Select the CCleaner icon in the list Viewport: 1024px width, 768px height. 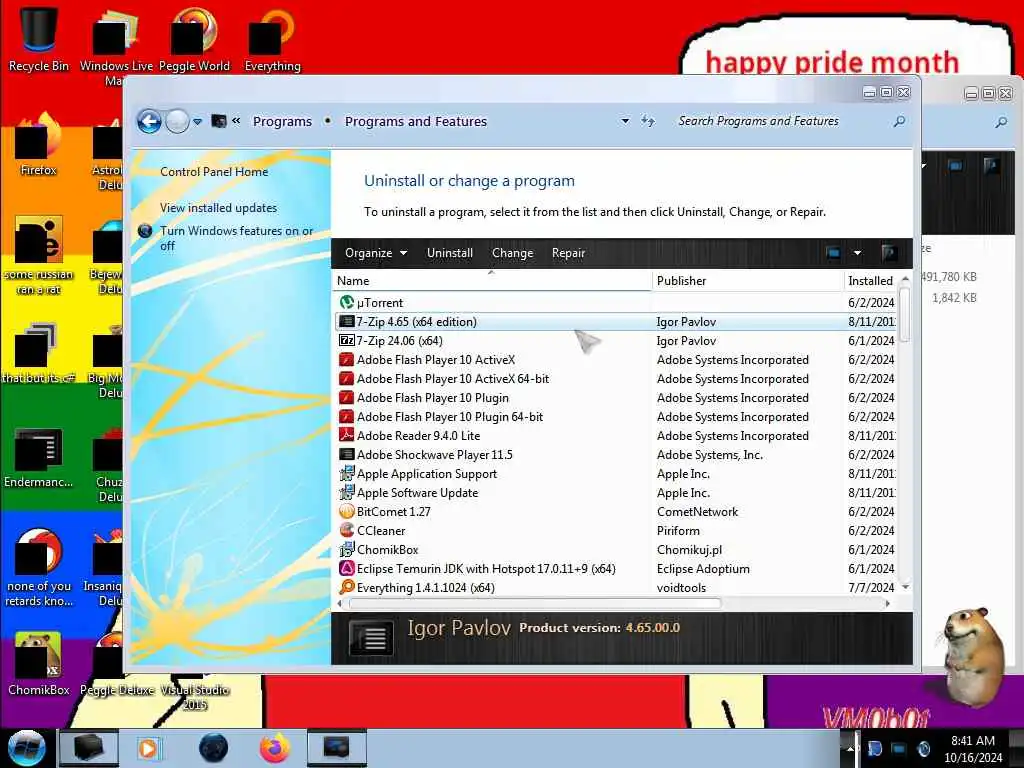pyautogui.click(x=346, y=530)
